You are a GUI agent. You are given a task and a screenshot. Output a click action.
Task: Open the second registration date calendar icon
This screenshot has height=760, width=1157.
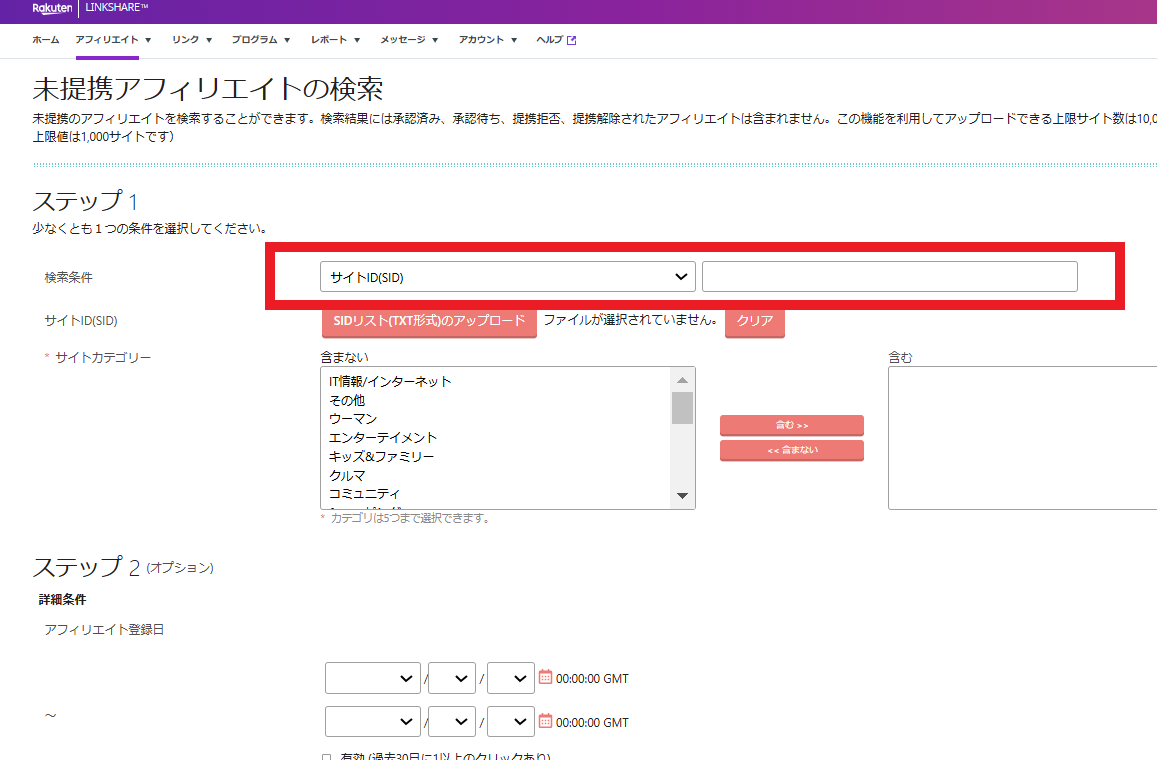point(545,721)
